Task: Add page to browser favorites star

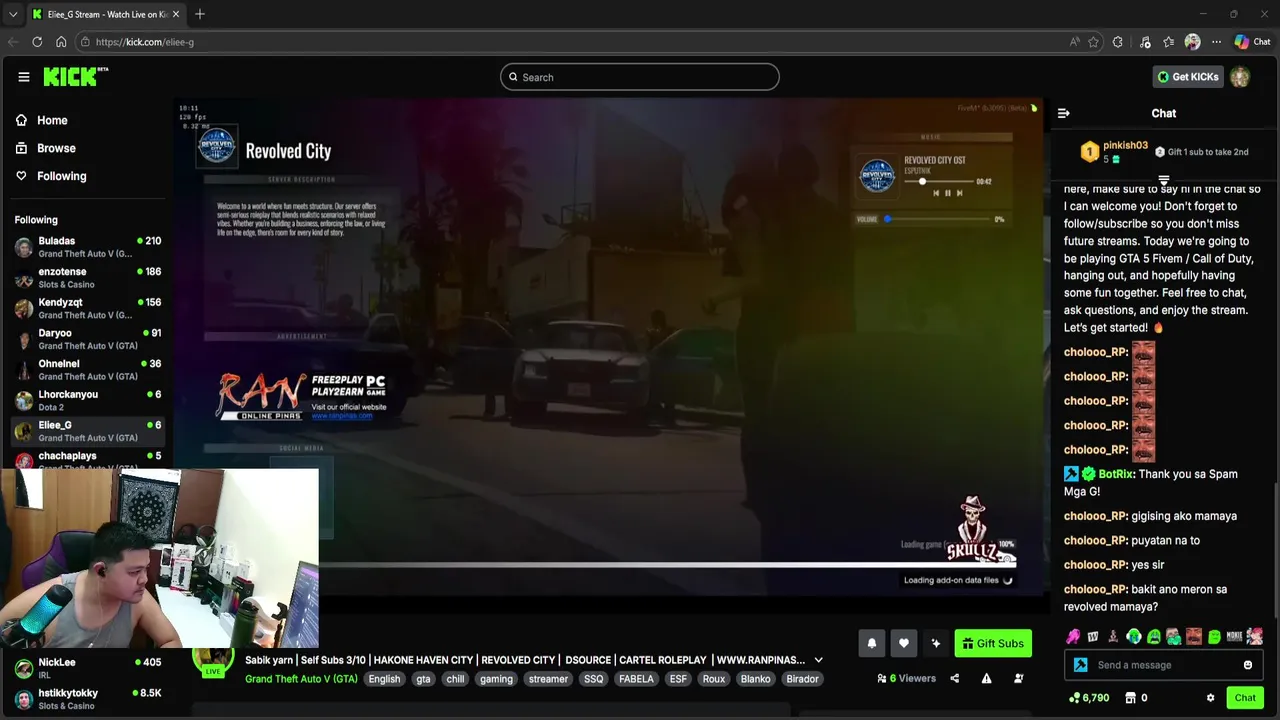Action: point(1094,42)
